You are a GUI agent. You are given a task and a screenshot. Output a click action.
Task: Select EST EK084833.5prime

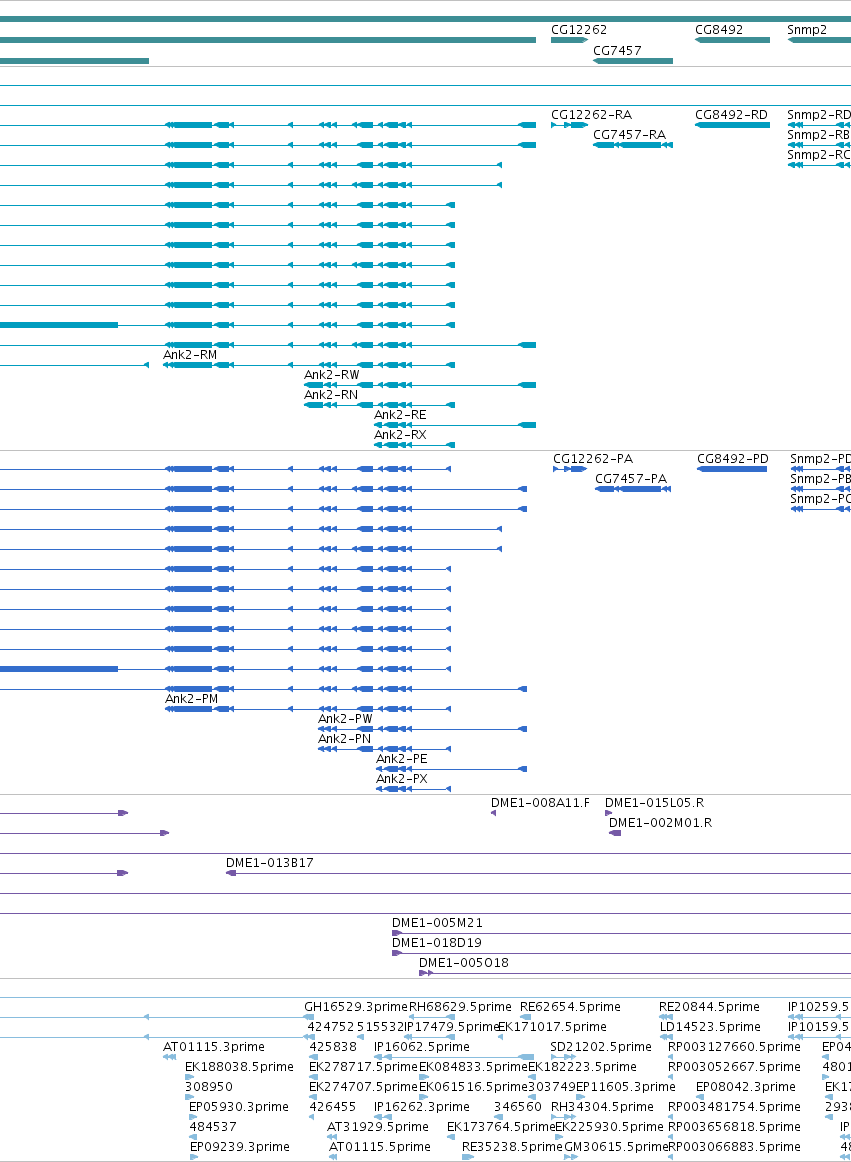(x=473, y=1067)
